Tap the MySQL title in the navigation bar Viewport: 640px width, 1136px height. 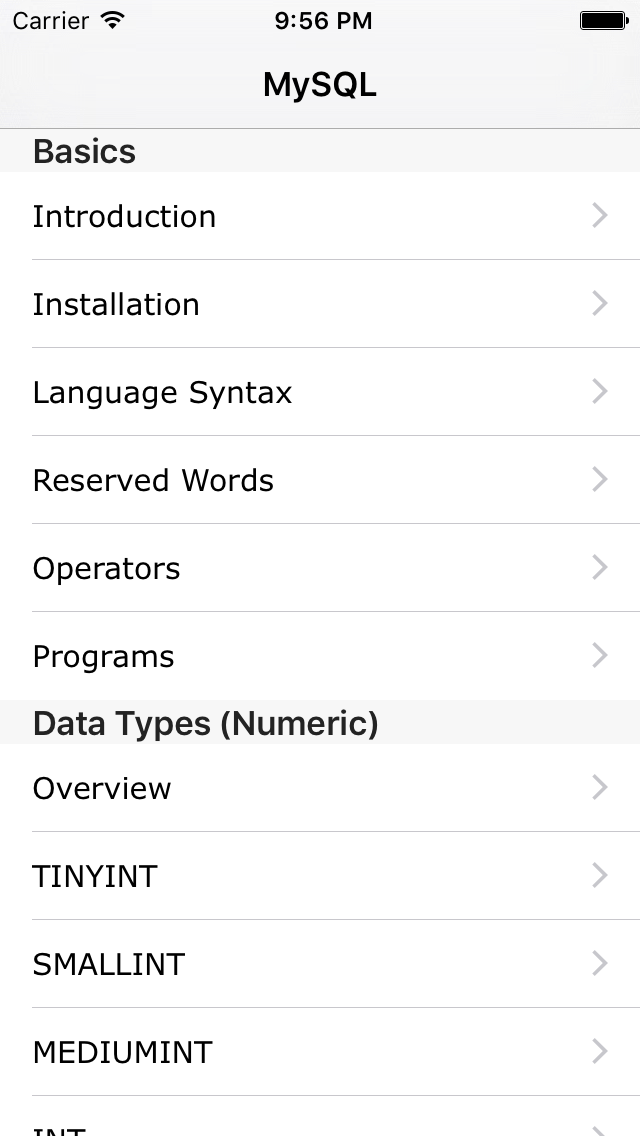[x=319, y=85]
